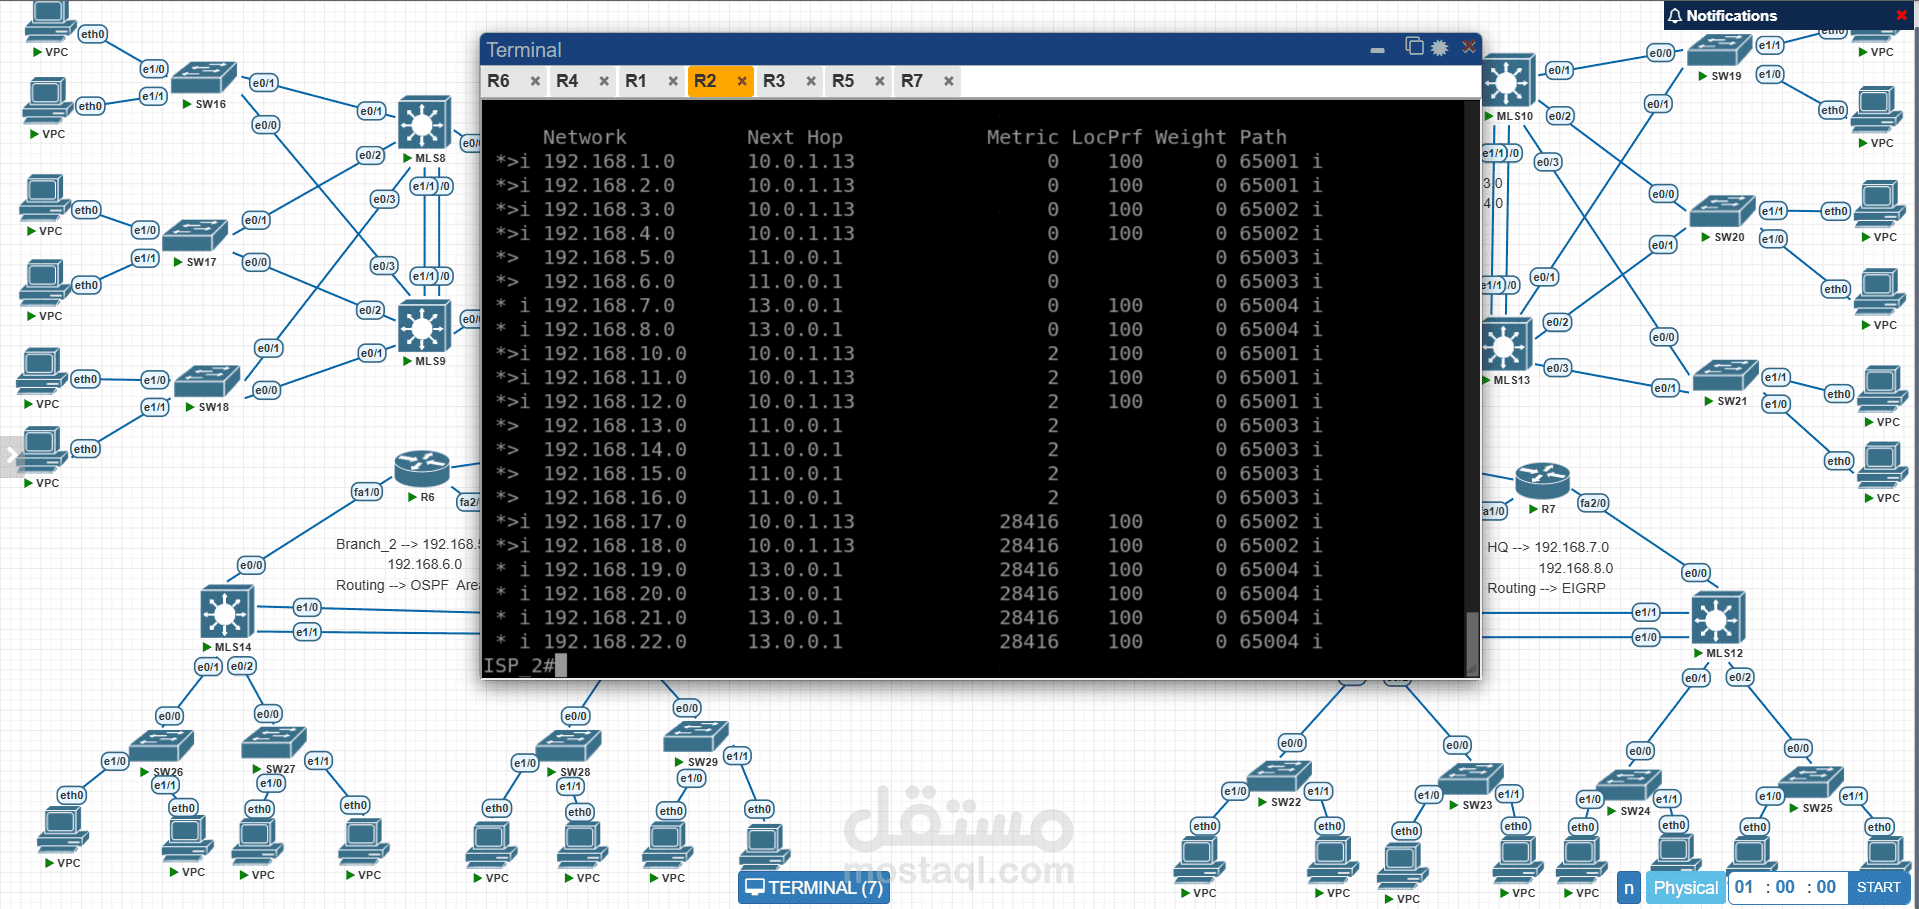Close the Notifications panel

(1901, 15)
